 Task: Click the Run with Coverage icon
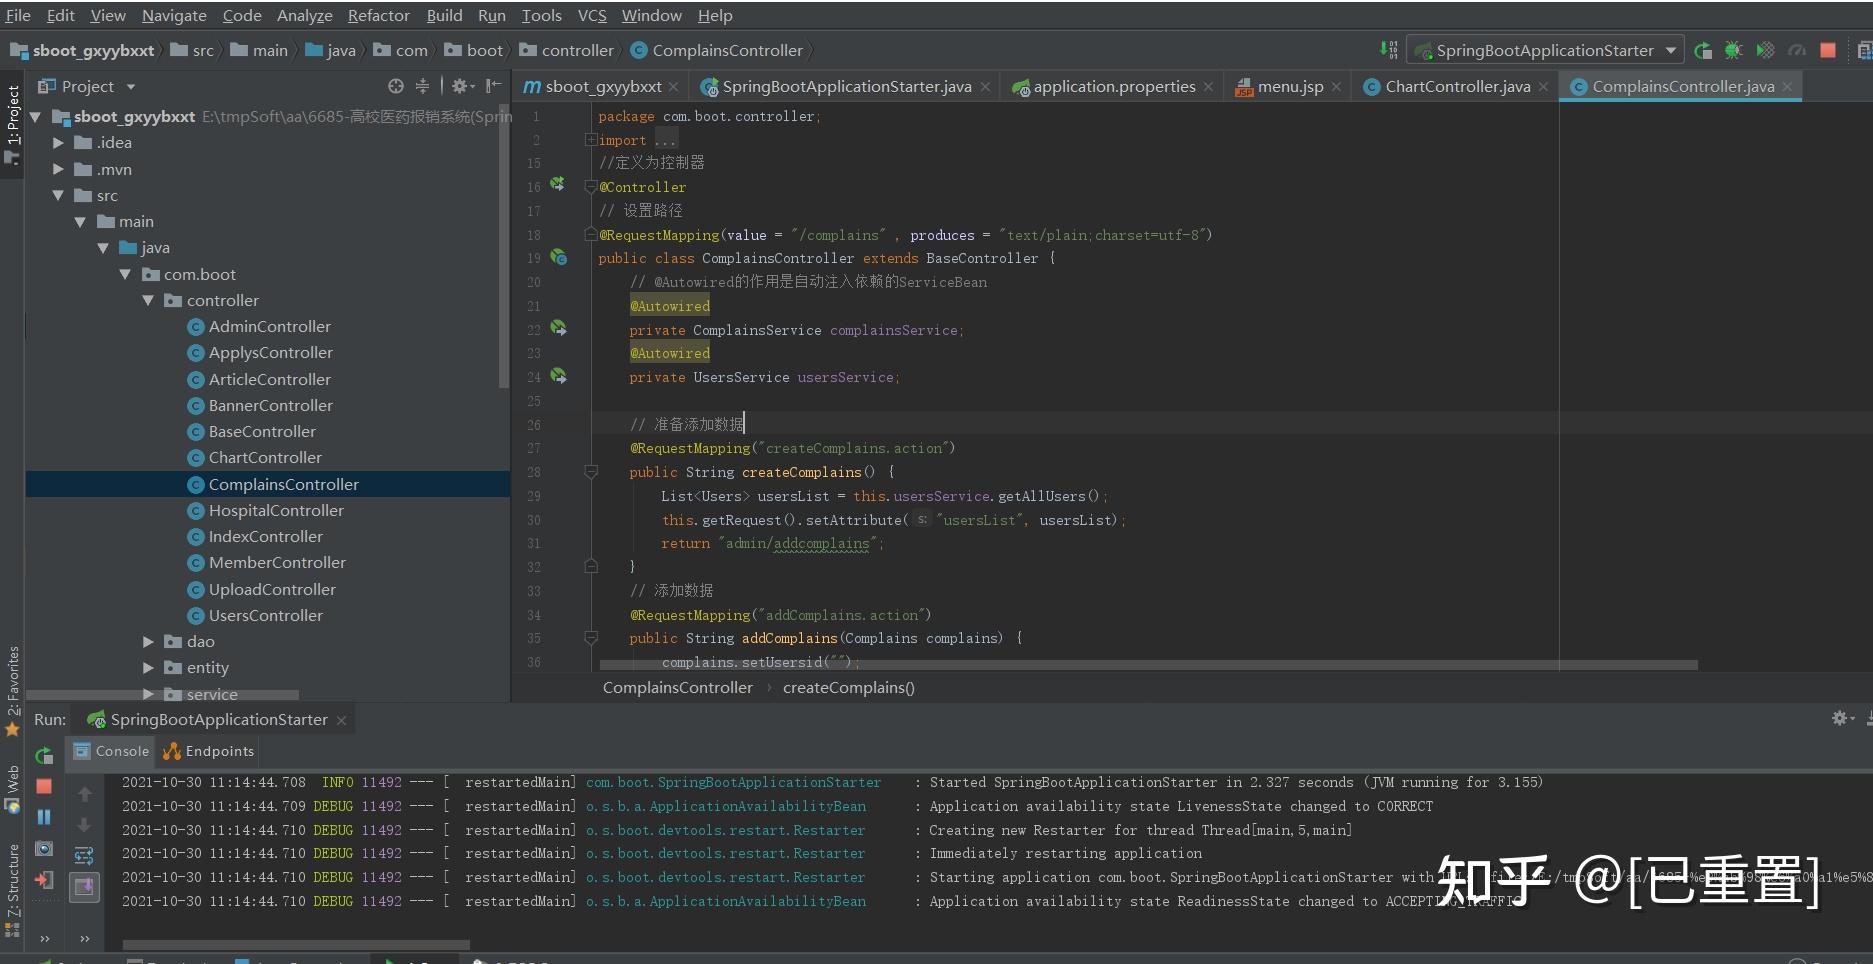pyautogui.click(x=1765, y=50)
